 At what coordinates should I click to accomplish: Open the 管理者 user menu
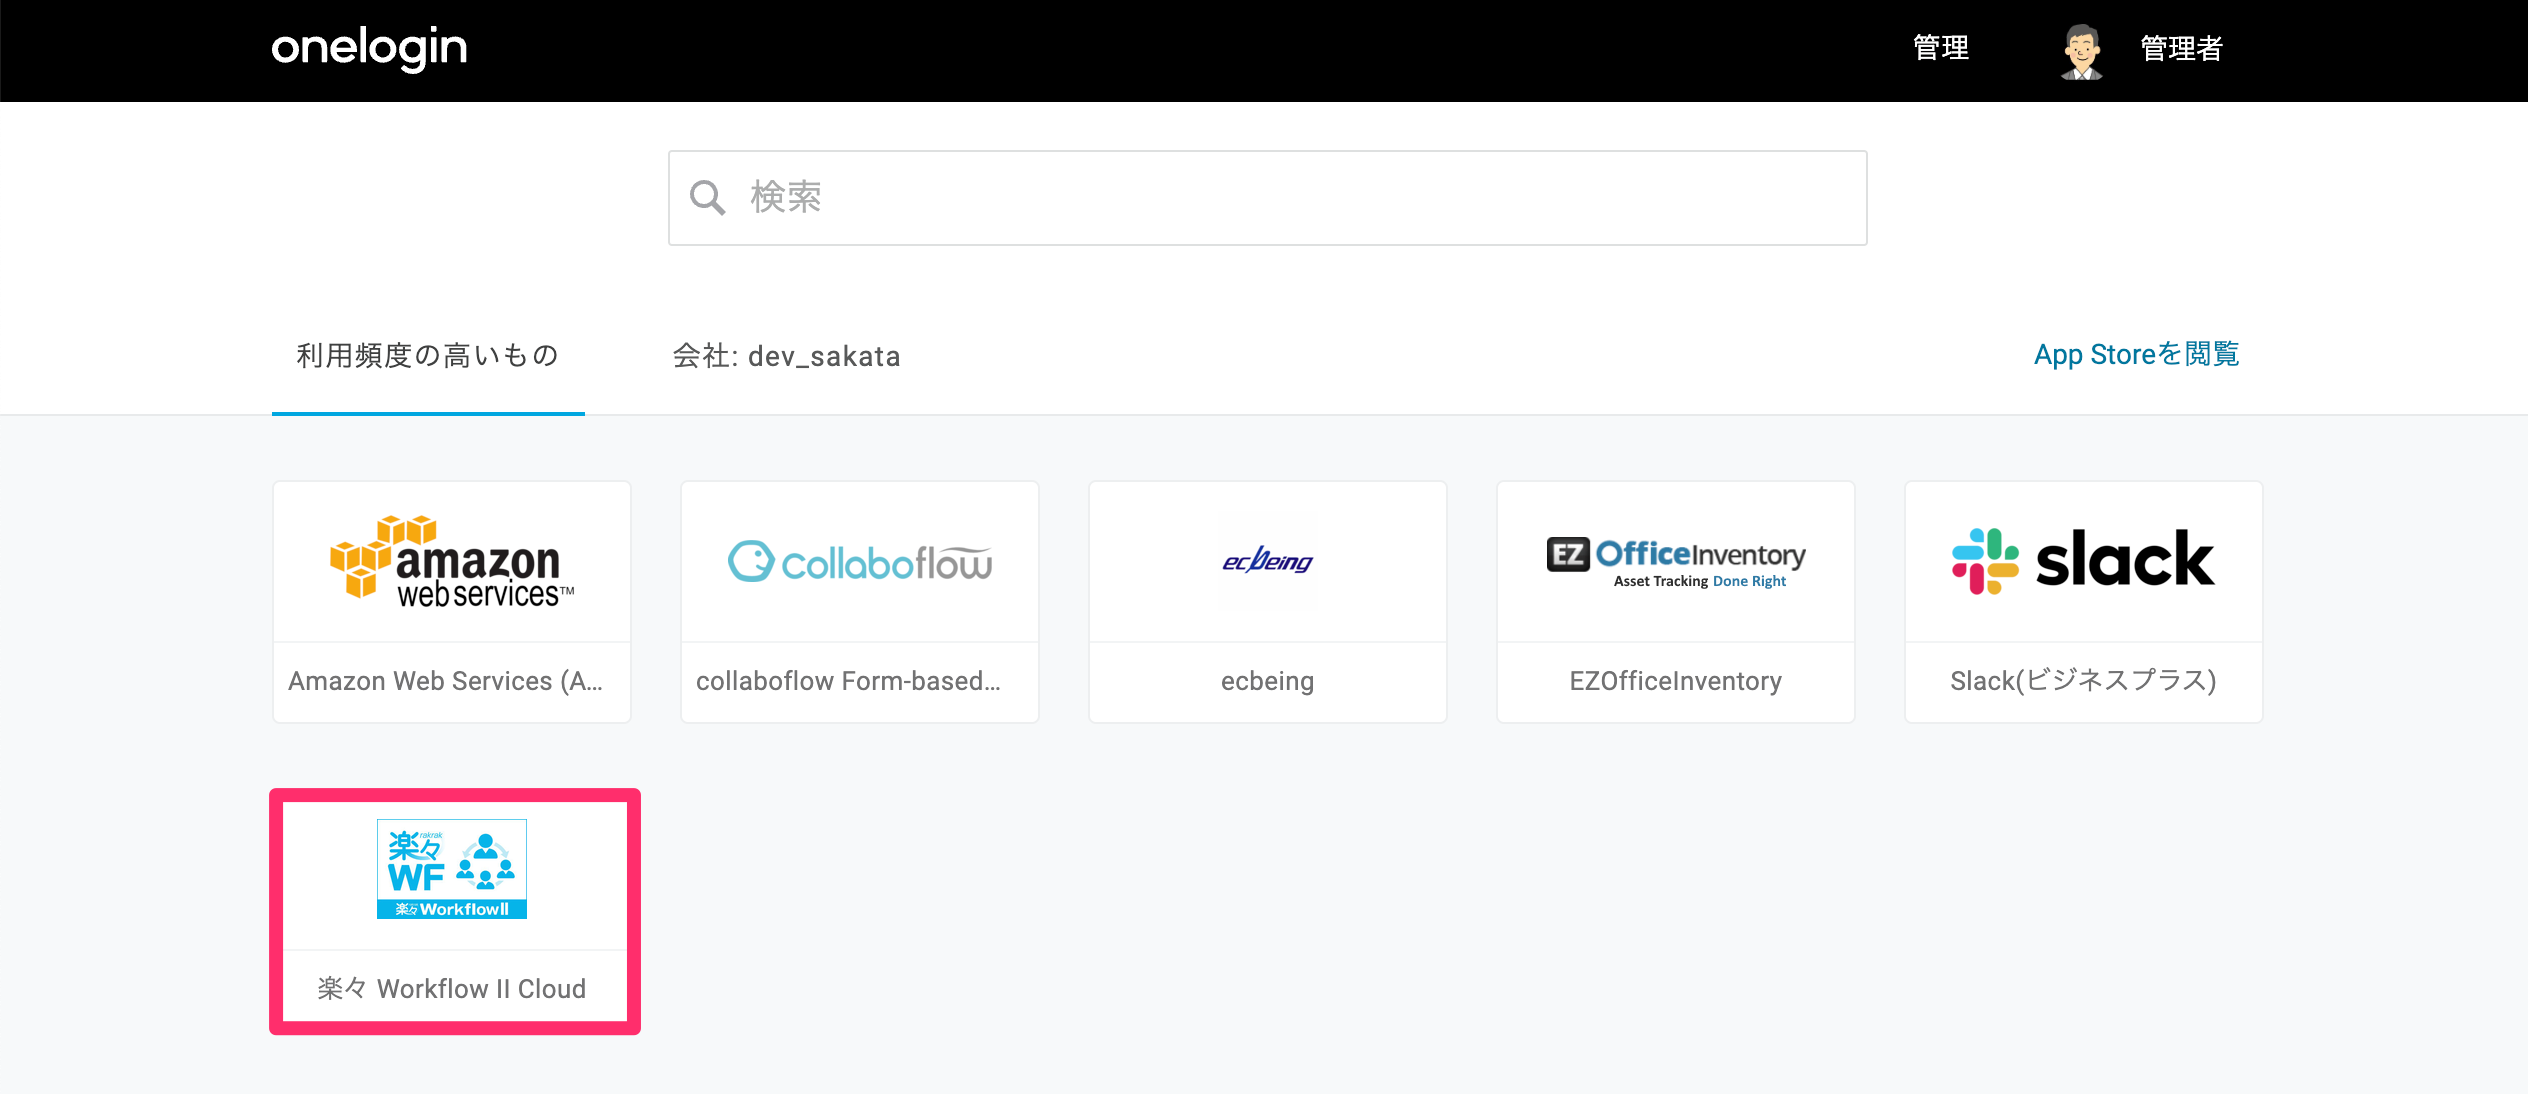[x=2181, y=48]
